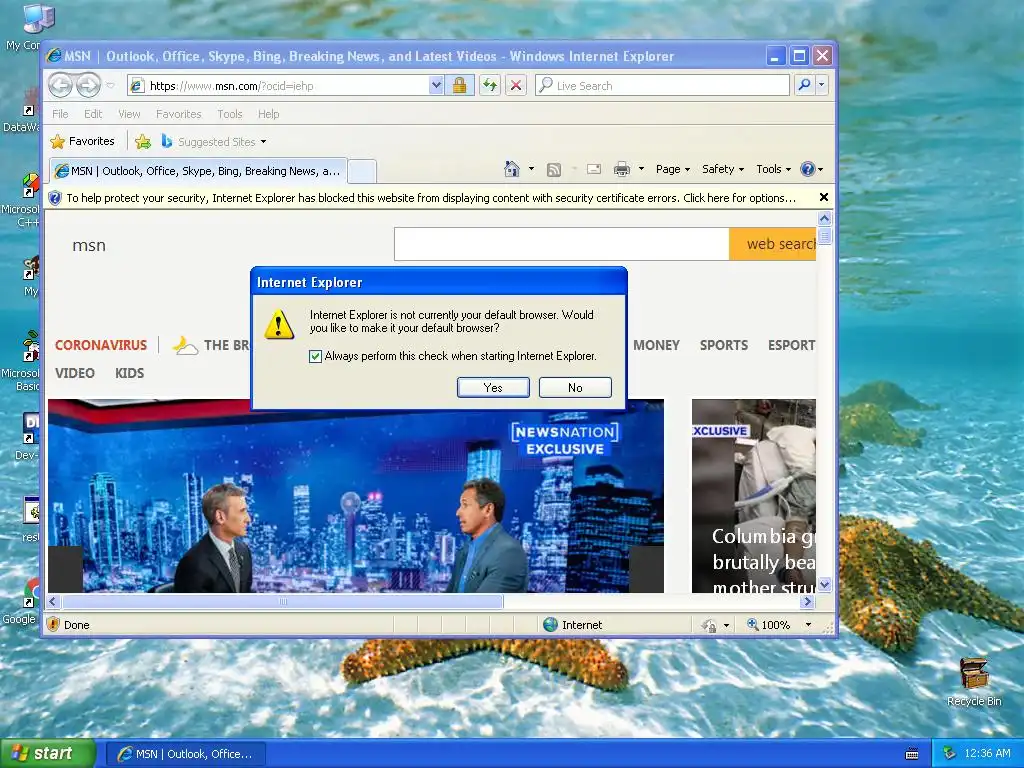This screenshot has width=1024, height=768.
Task: Click the MSN taskbar window button
Action: [185, 754]
